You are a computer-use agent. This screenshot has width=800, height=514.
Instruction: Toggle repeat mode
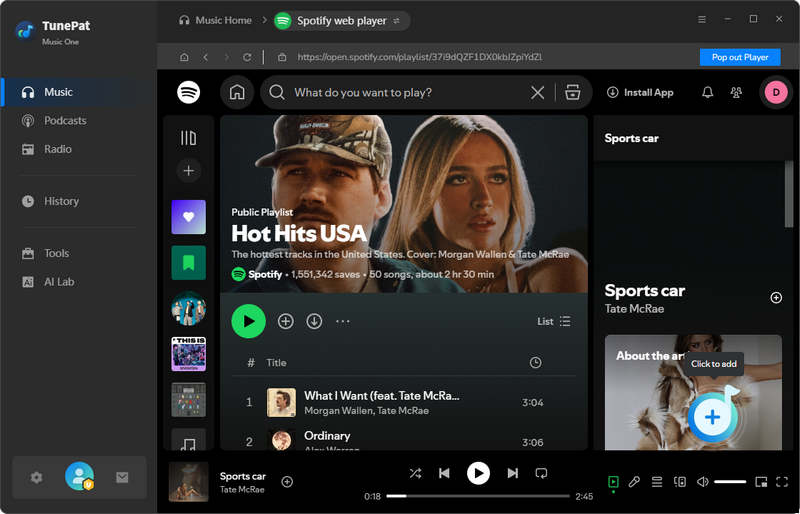click(541, 473)
